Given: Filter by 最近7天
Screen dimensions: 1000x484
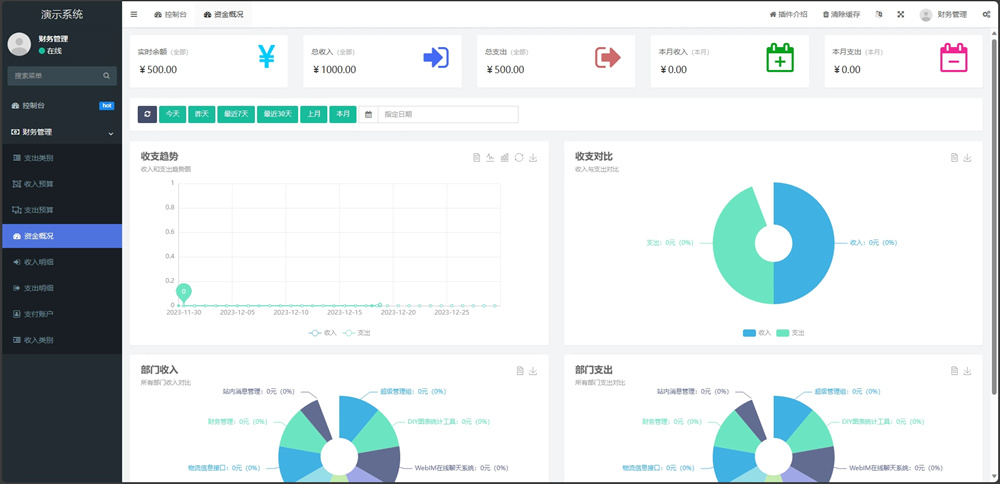Looking at the screenshot, I should 236,114.
